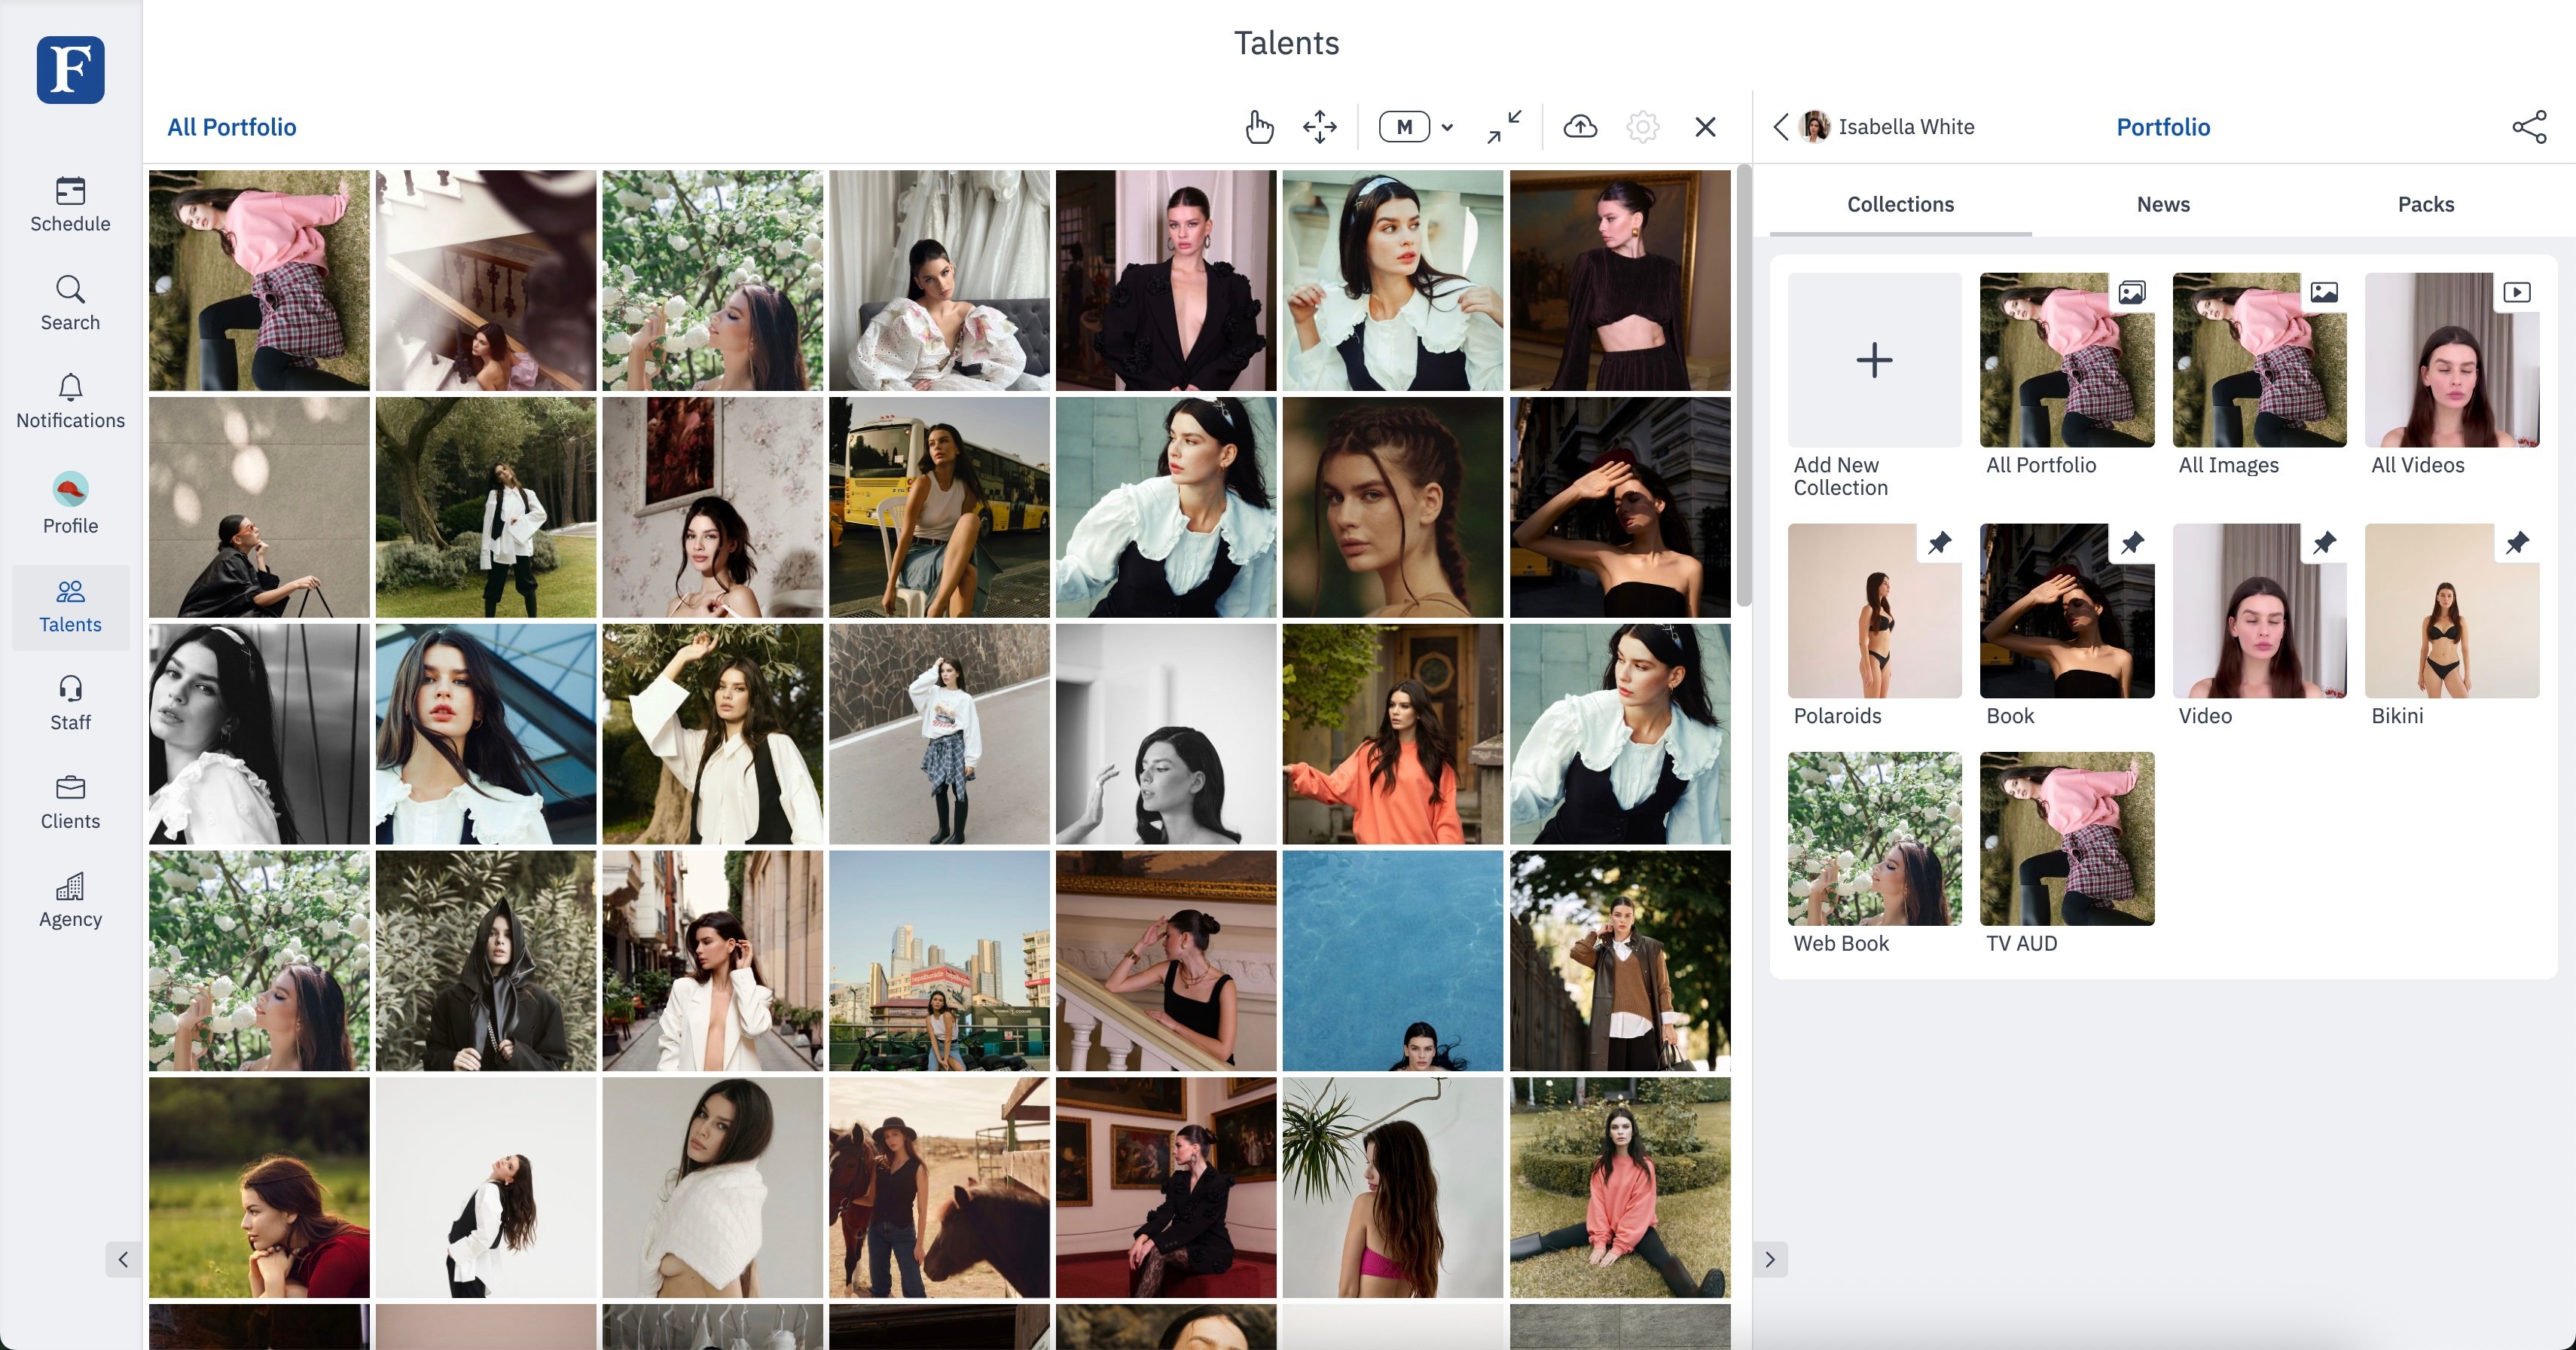The image size is (2576, 1350).
Task: Click the move arrows tool icon
Action: (1320, 127)
